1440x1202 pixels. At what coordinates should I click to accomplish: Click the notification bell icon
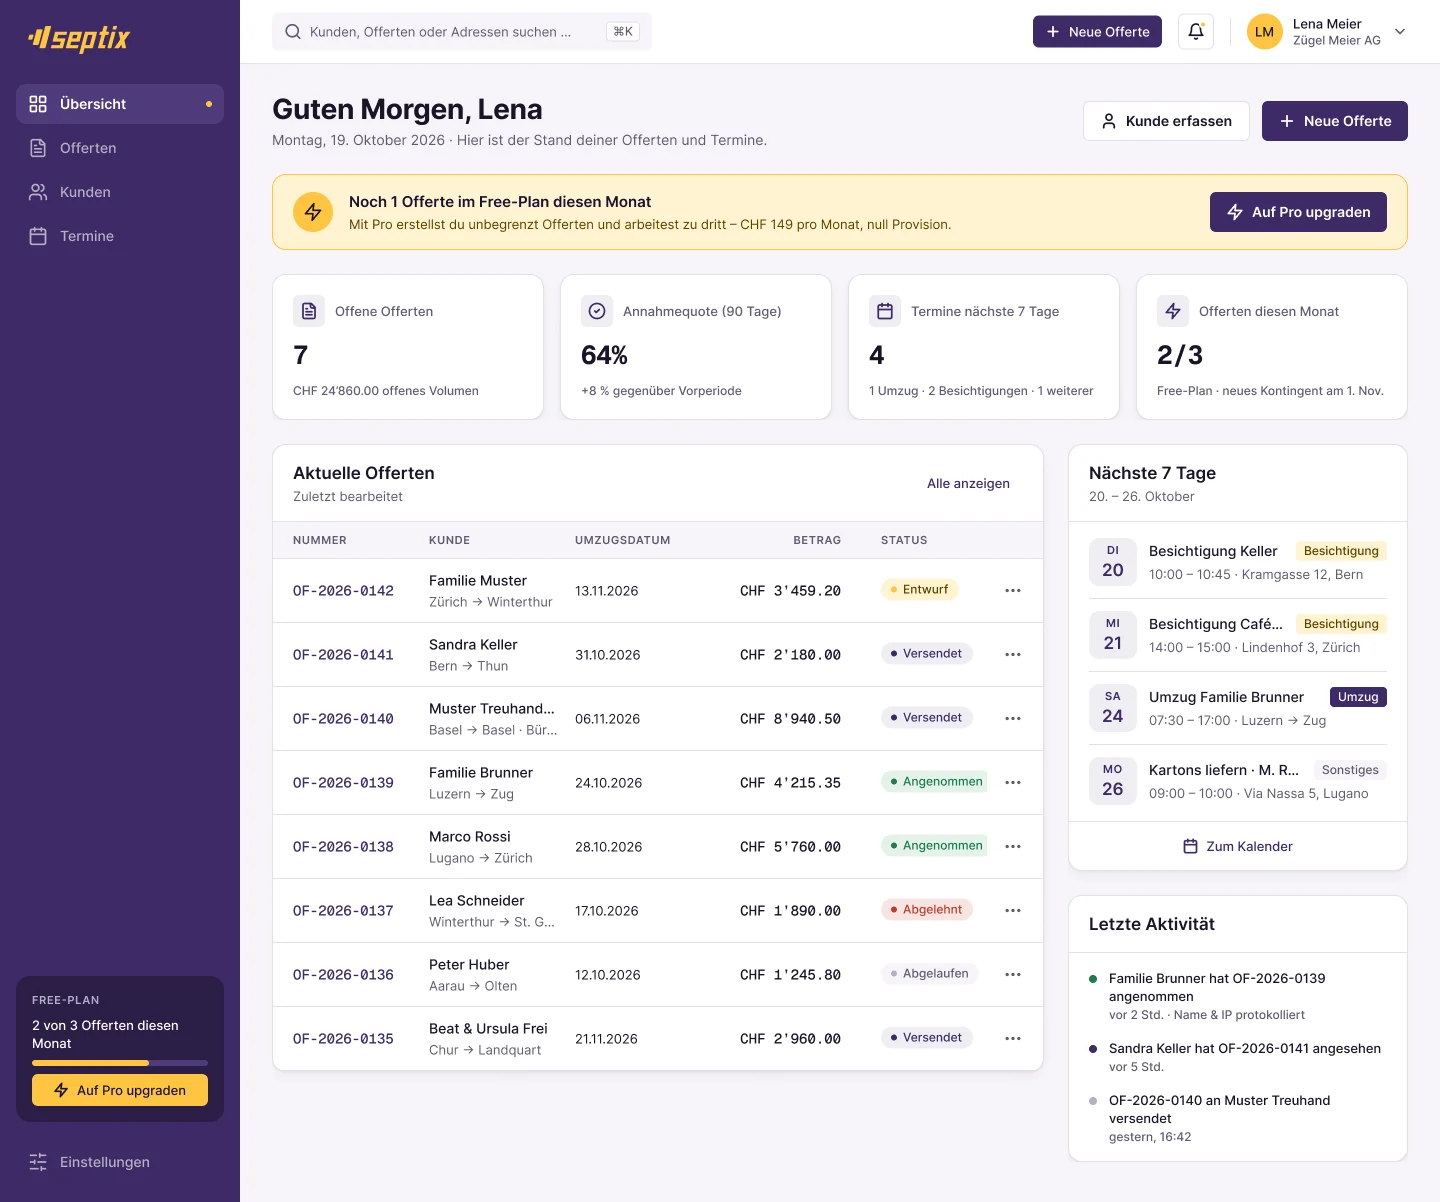pyautogui.click(x=1196, y=31)
